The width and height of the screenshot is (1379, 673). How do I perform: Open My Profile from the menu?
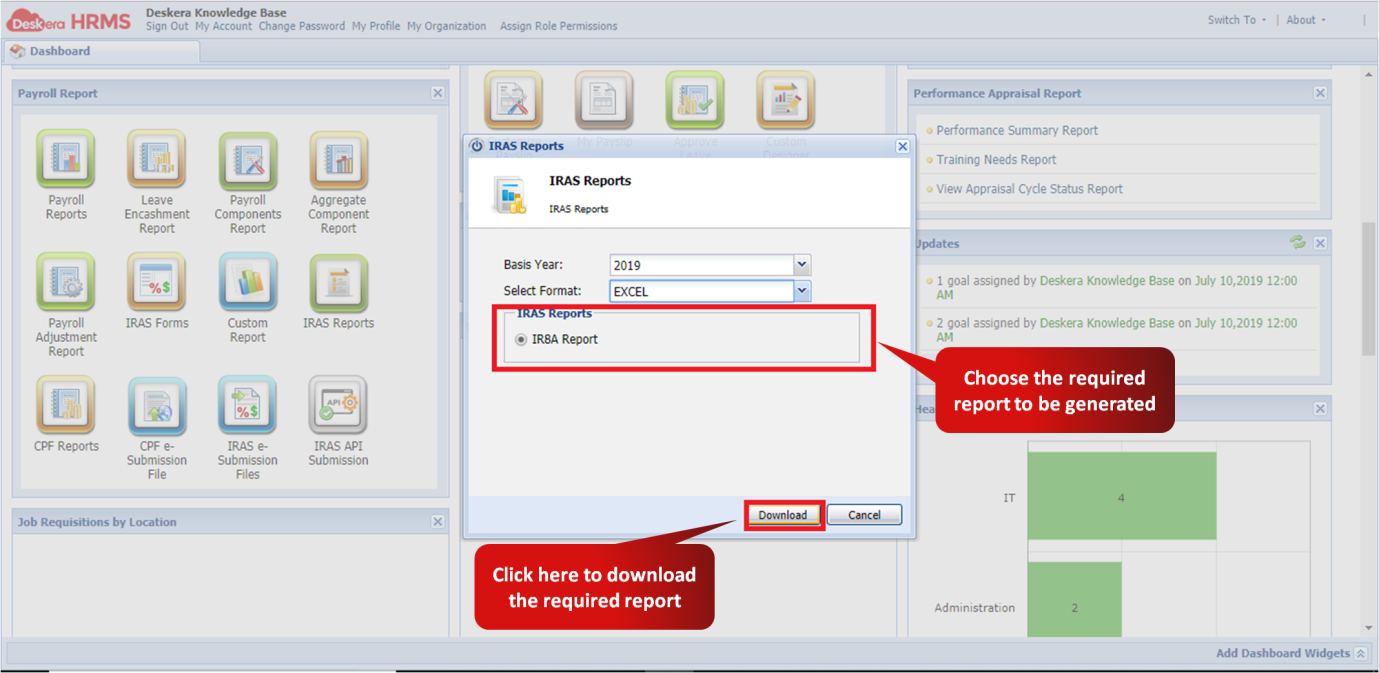pos(375,26)
